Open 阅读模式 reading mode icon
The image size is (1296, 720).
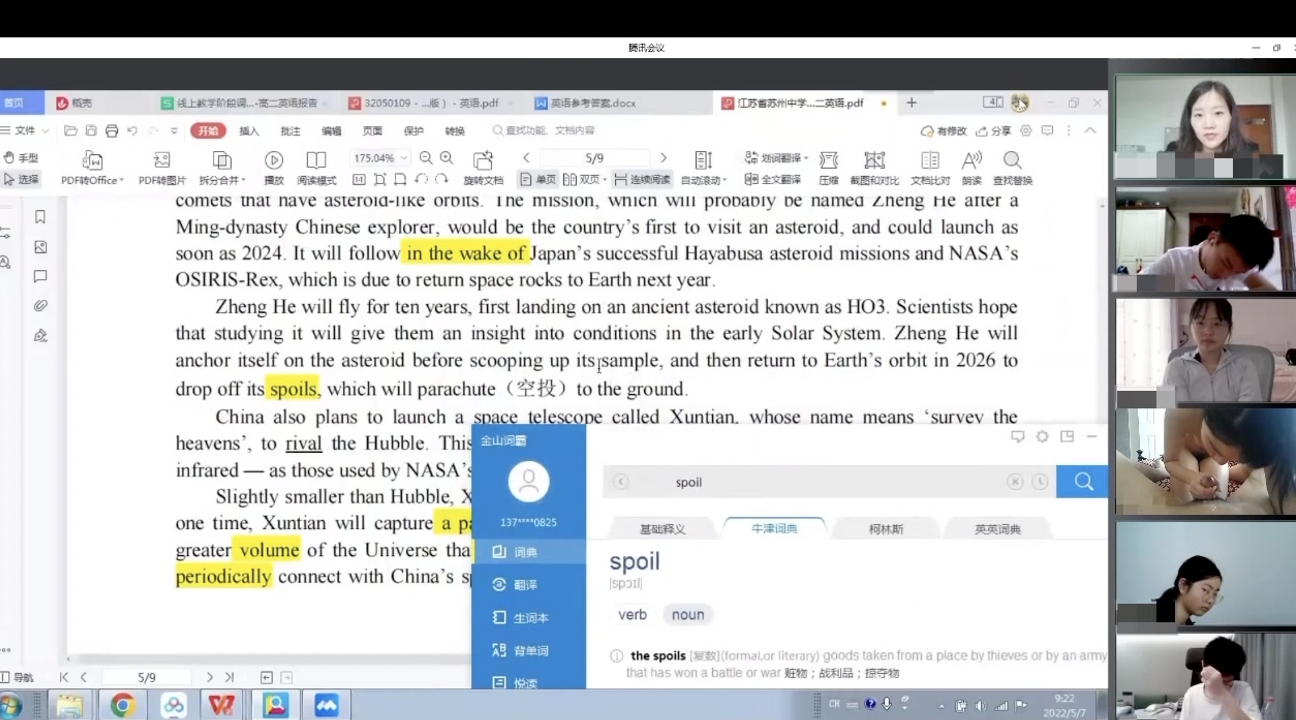point(316,160)
